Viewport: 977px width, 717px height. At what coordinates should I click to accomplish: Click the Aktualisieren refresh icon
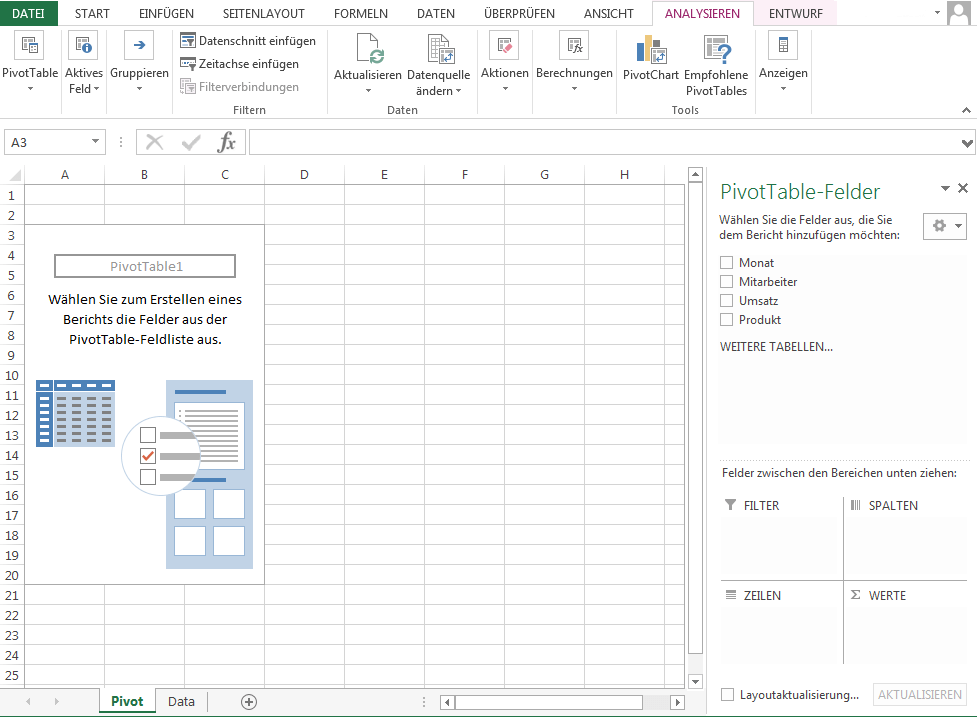pyautogui.click(x=368, y=49)
